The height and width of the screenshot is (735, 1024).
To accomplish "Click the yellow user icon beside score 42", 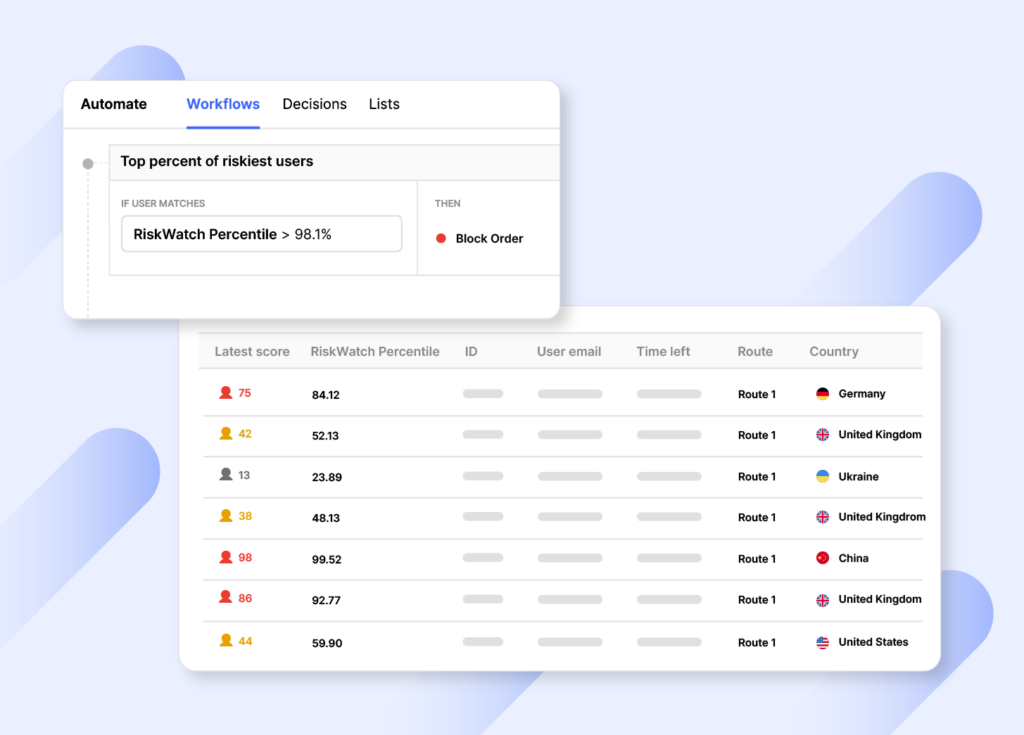I will [x=226, y=434].
